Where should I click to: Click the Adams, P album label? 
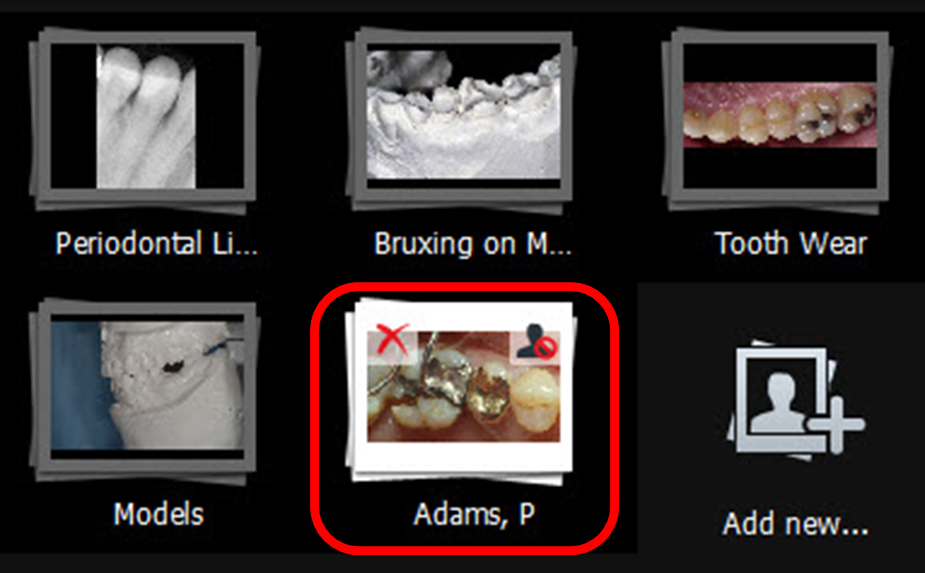click(474, 514)
